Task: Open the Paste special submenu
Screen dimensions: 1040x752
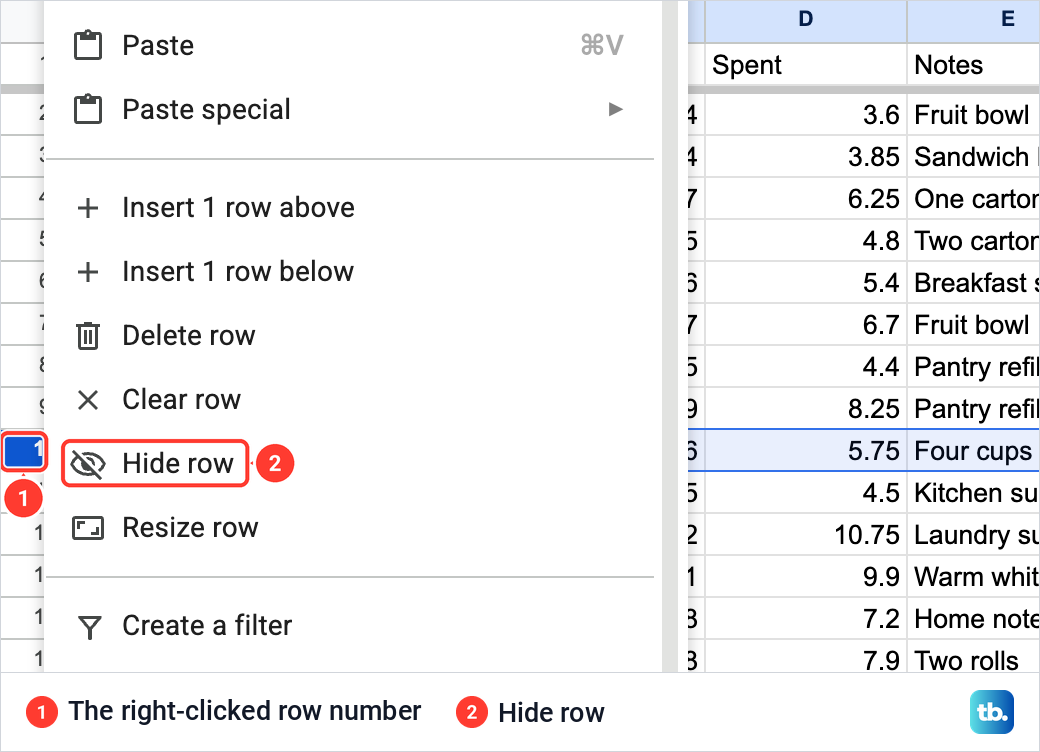Action: 353,109
